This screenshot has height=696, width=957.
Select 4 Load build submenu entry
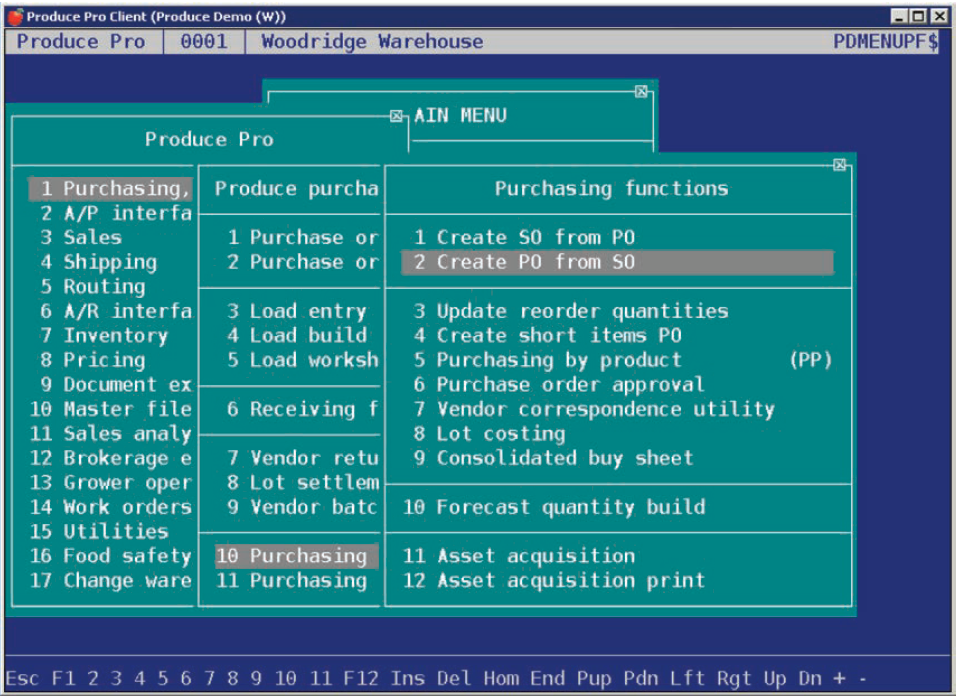pos(297,335)
